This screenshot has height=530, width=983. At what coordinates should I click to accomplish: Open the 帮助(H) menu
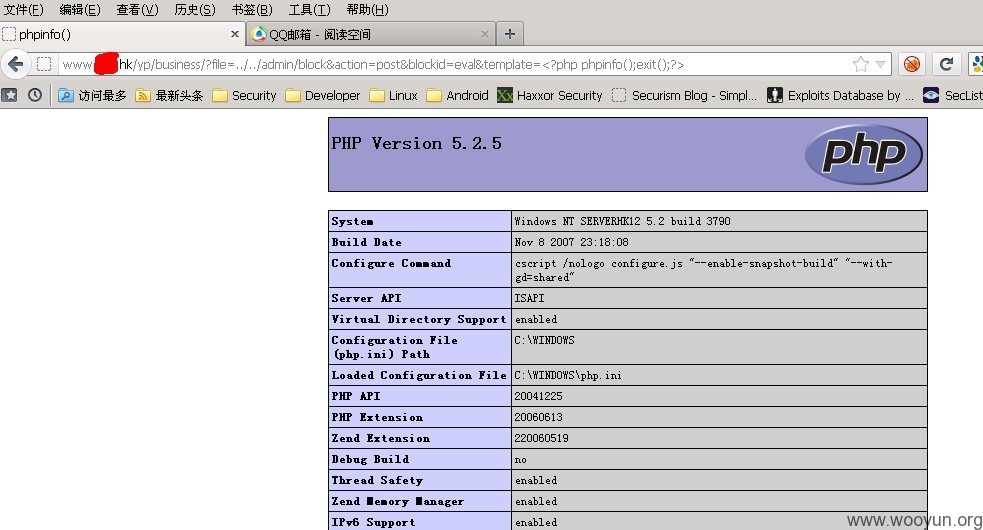click(367, 9)
